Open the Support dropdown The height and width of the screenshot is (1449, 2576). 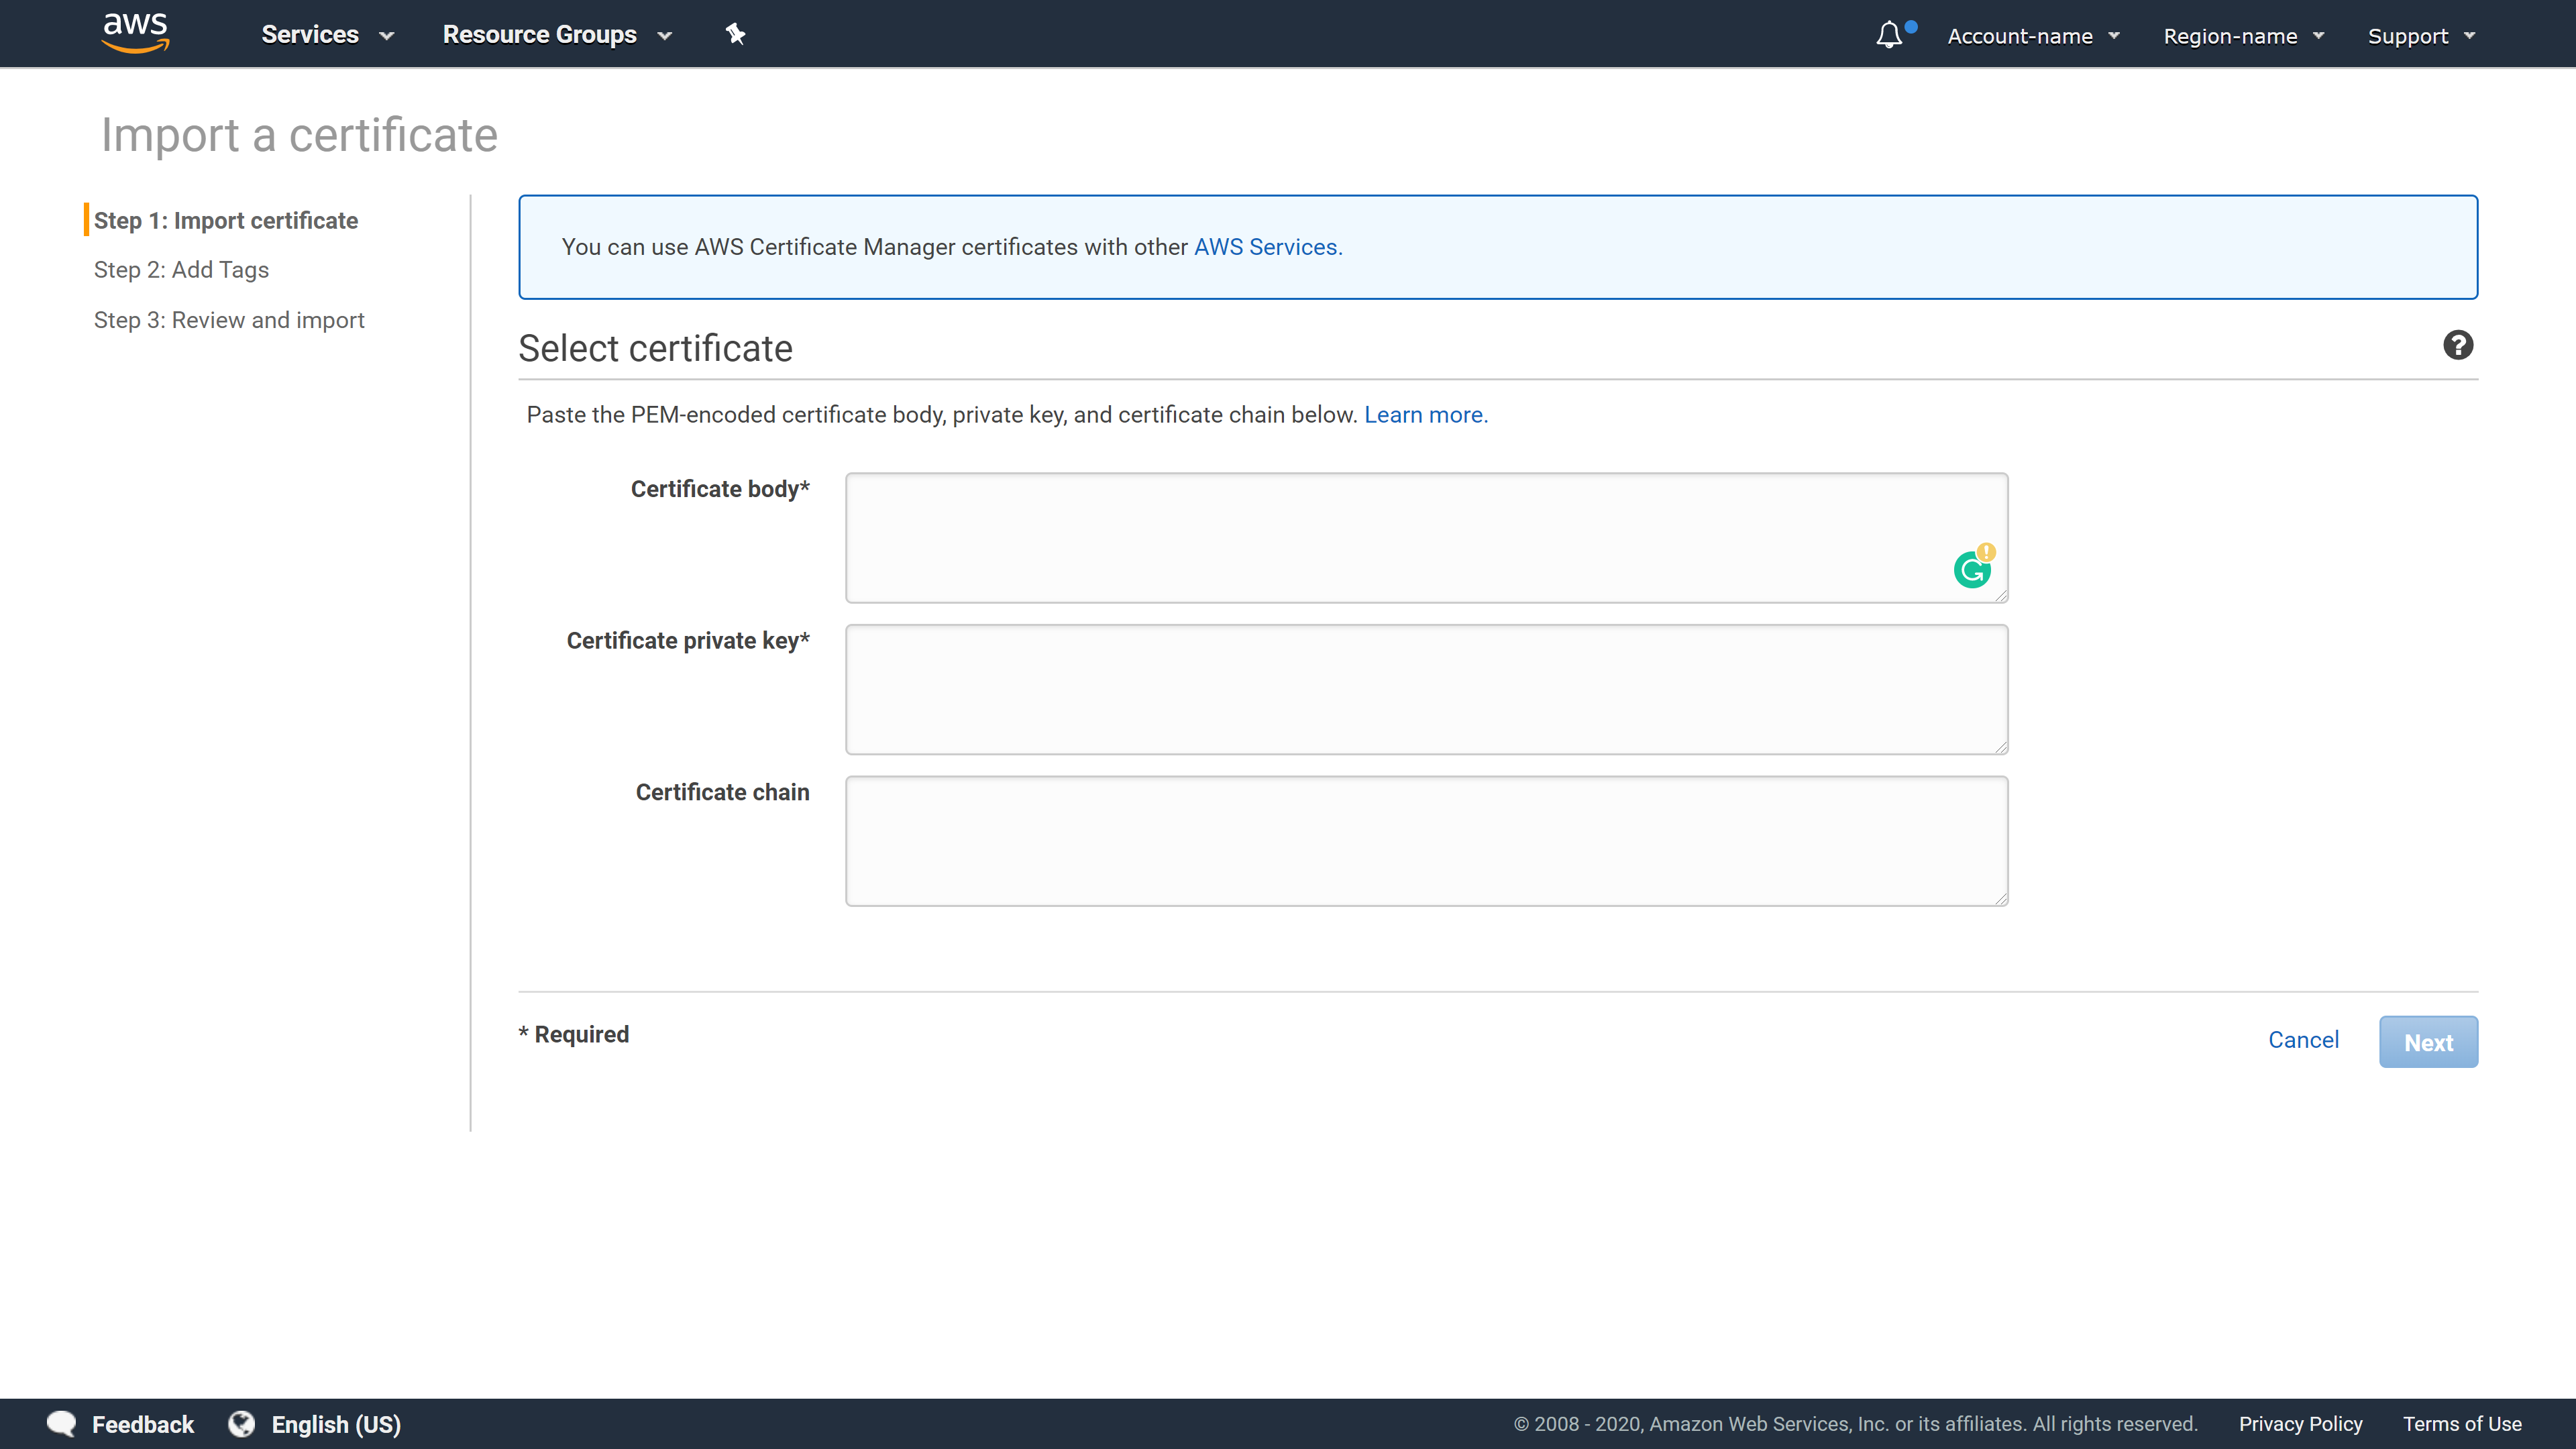2421,36
